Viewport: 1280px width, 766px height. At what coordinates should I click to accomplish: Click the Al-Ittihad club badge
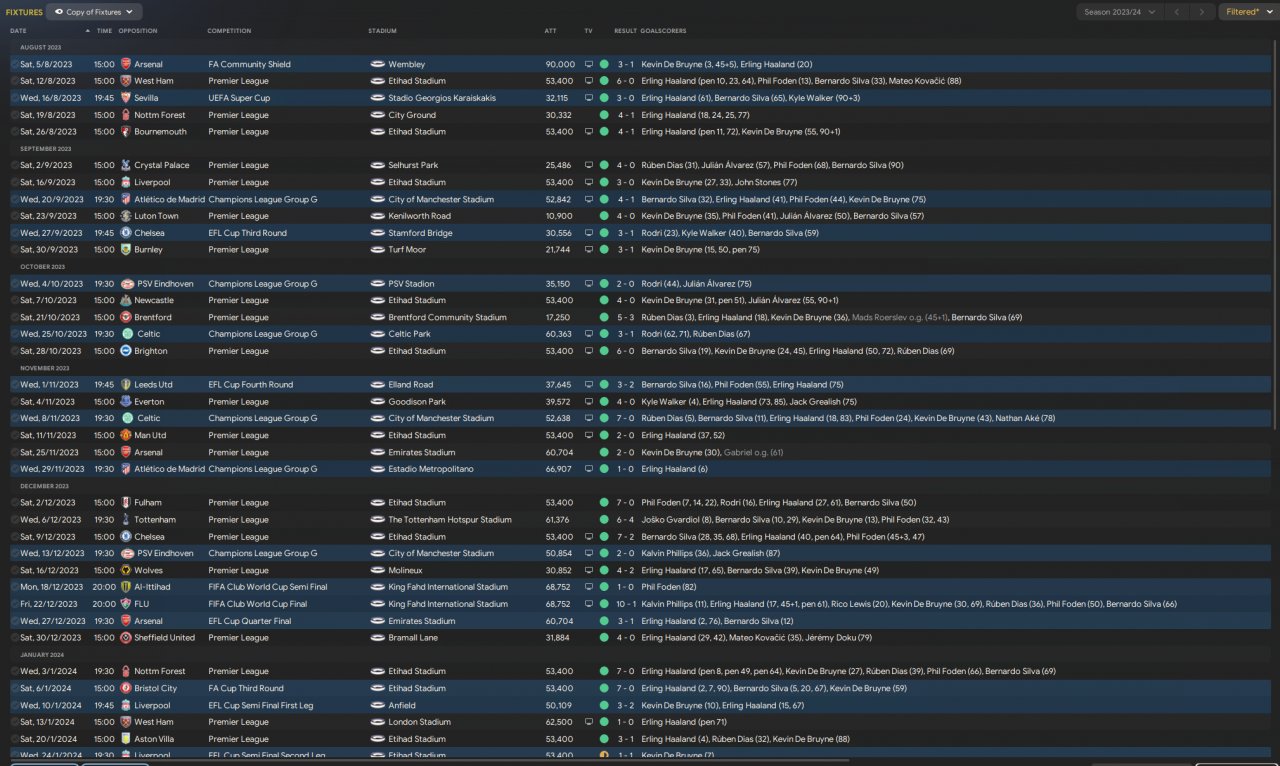point(126,587)
